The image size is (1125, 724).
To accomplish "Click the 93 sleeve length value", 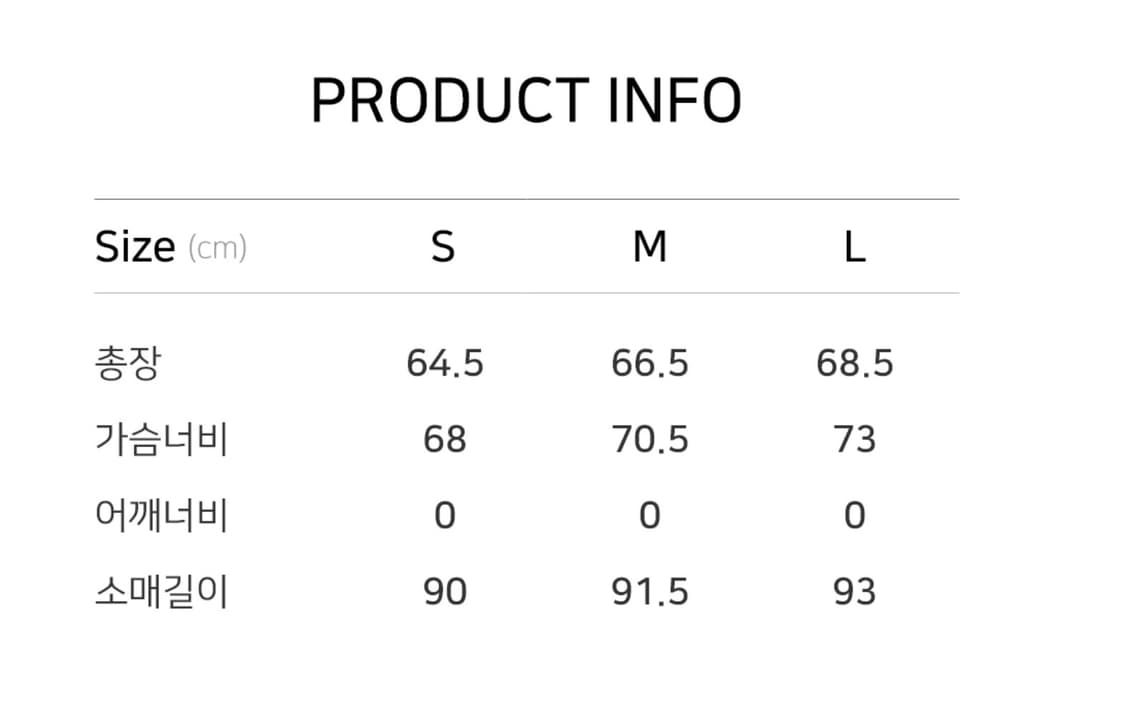I will pyautogui.click(x=855, y=592).
